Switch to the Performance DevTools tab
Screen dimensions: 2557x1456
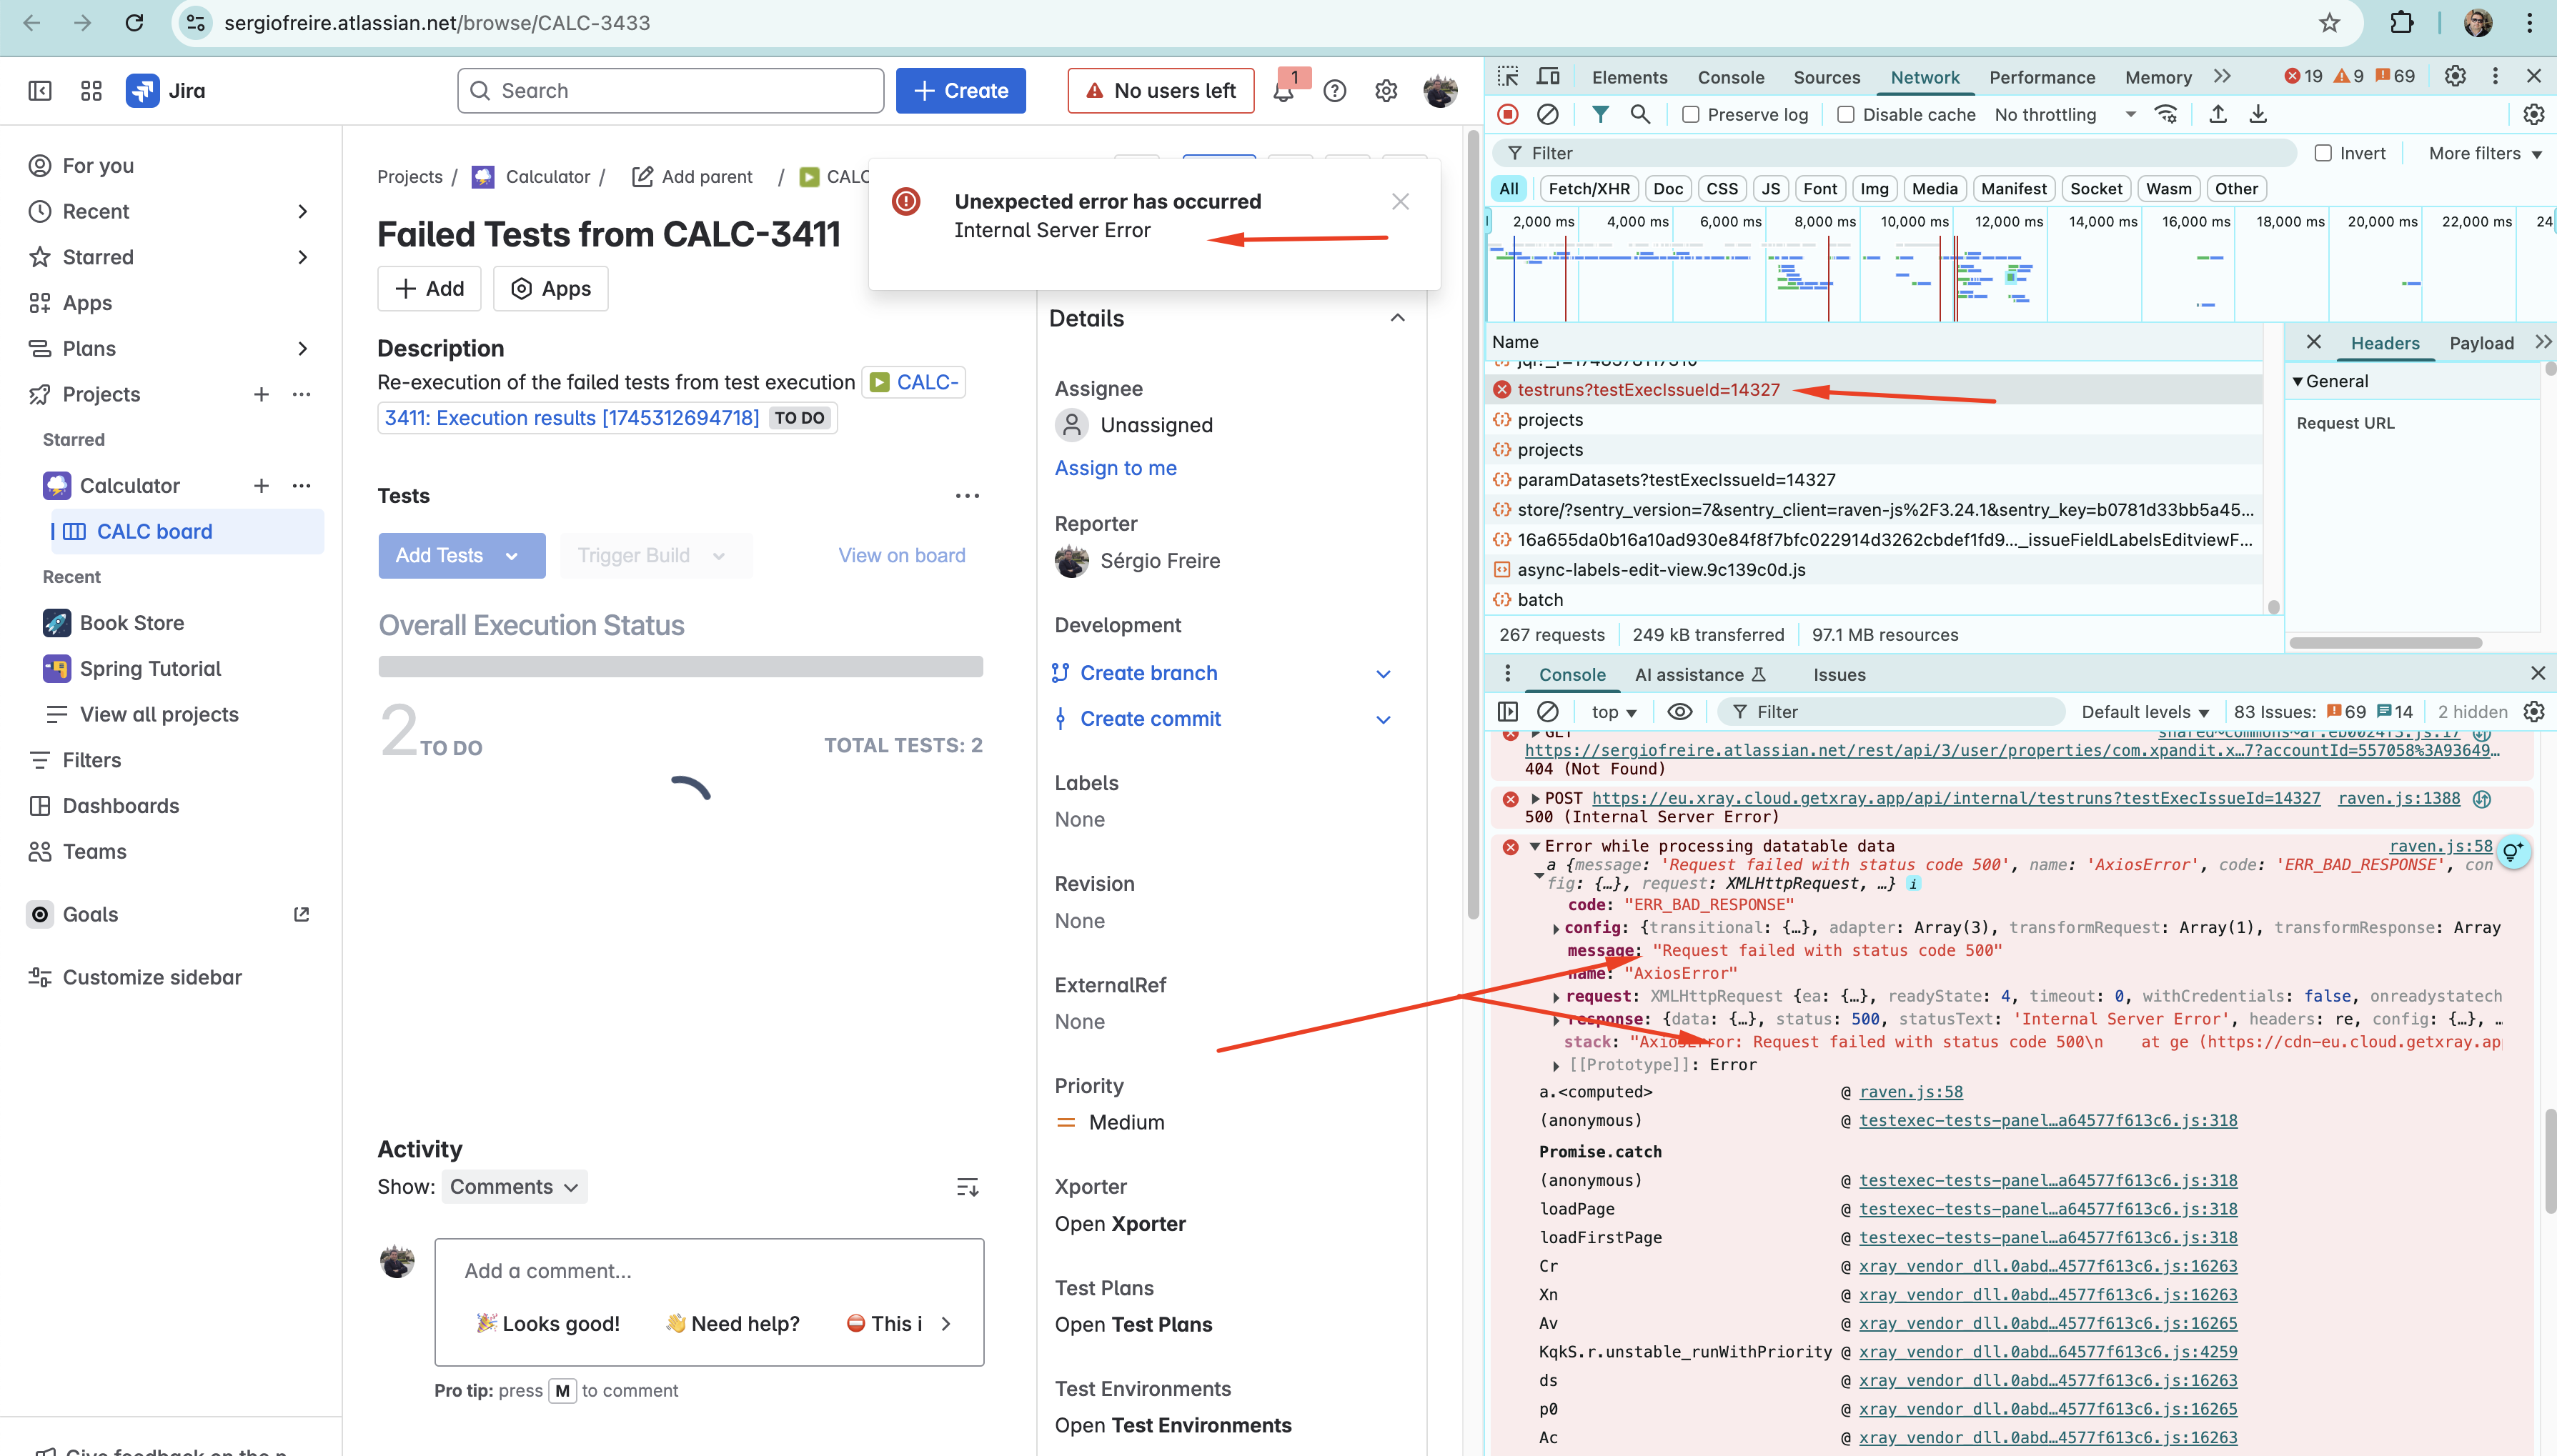pyautogui.click(x=2041, y=77)
